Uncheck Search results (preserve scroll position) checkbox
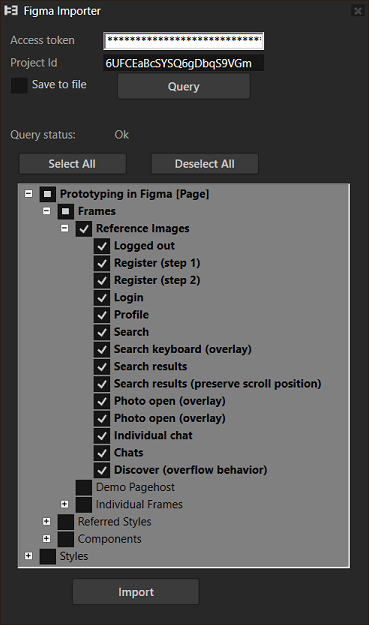This screenshot has height=625, width=369. (x=102, y=384)
